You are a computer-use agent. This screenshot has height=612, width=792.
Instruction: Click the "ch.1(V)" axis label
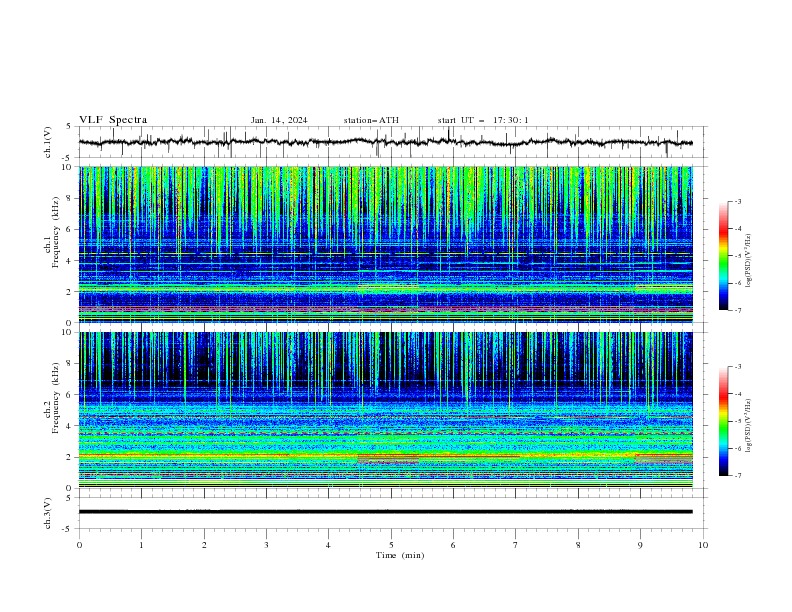pyautogui.click(x=48, y=142)
